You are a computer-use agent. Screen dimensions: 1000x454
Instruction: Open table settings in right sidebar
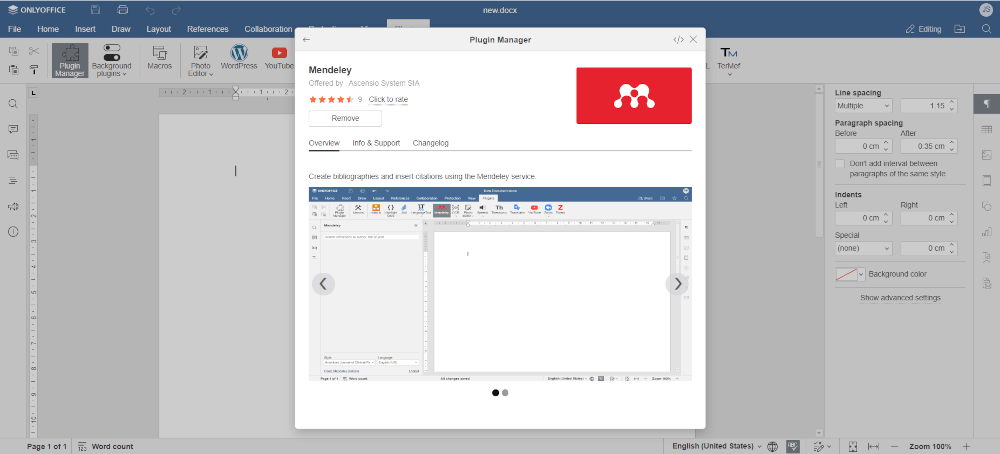point(987,129)
